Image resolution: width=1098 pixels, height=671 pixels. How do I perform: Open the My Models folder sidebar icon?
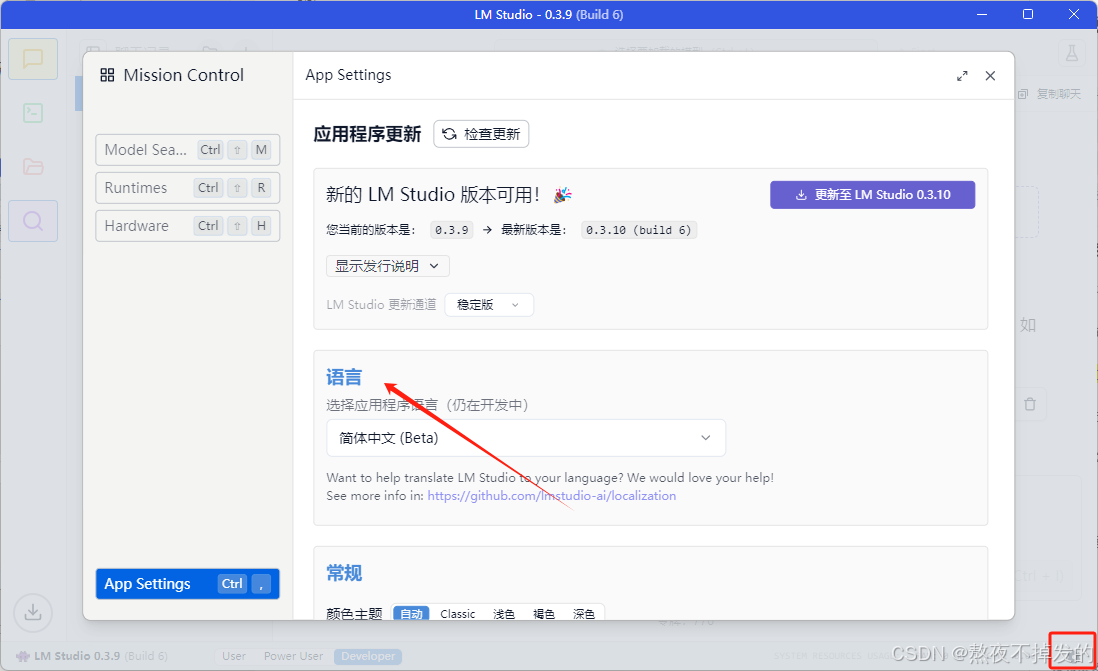point(33,167)
